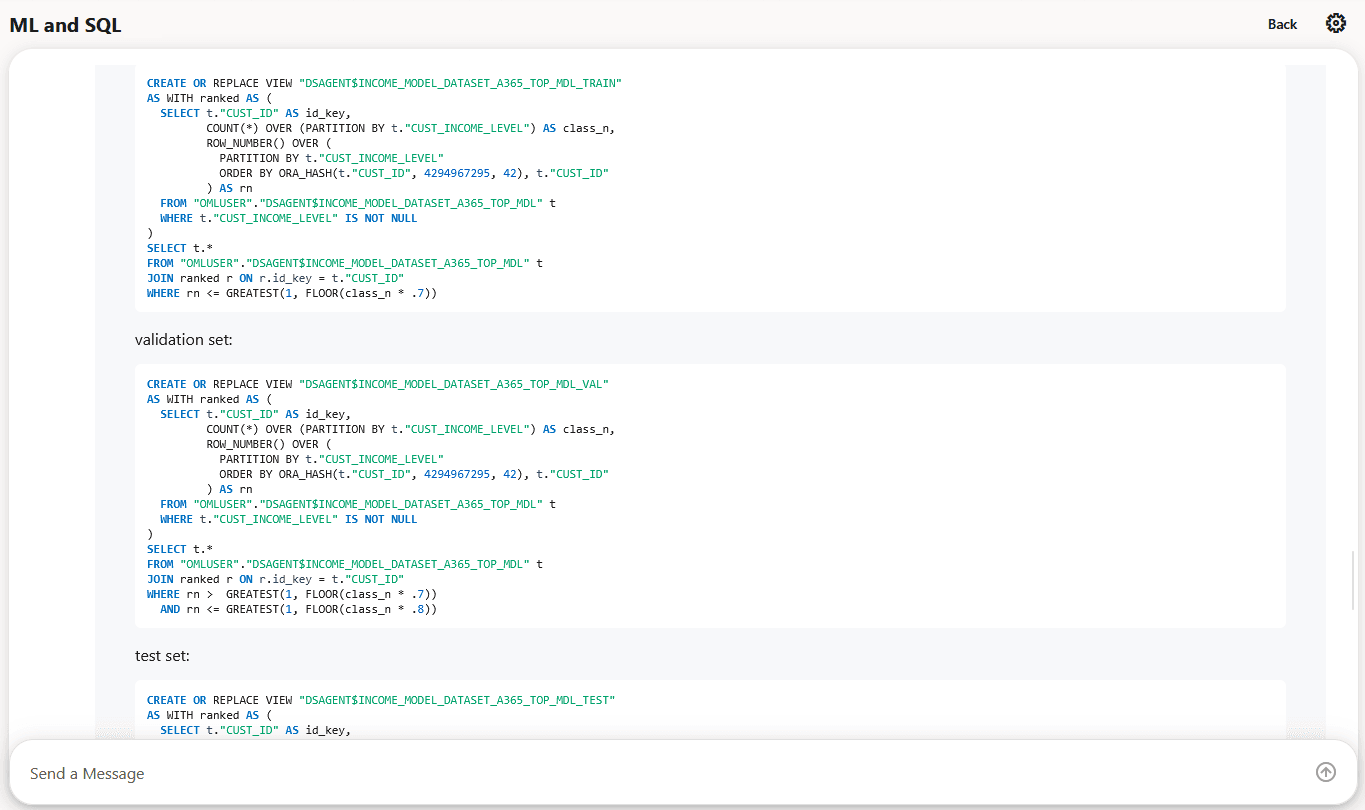The image size is (1365, 810).
Task: Click the view name ending in "TOP_MDL_TEST"
Action: pos(457,700)
